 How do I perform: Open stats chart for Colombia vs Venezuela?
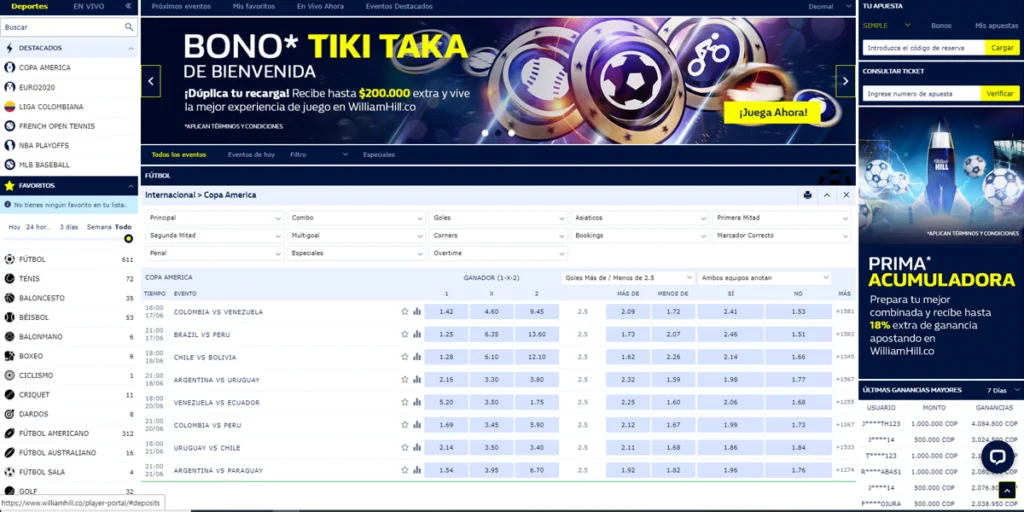(x=417, y=312)
